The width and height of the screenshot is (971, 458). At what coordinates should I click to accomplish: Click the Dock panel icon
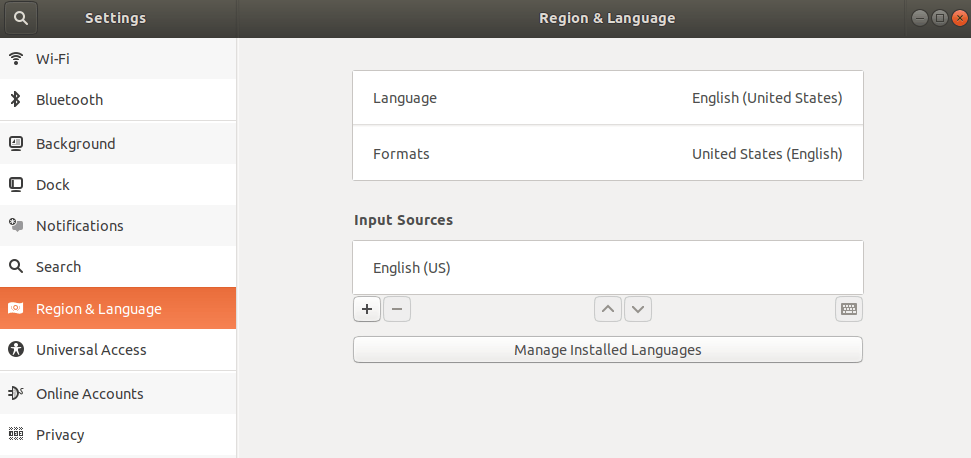(16, 184)
